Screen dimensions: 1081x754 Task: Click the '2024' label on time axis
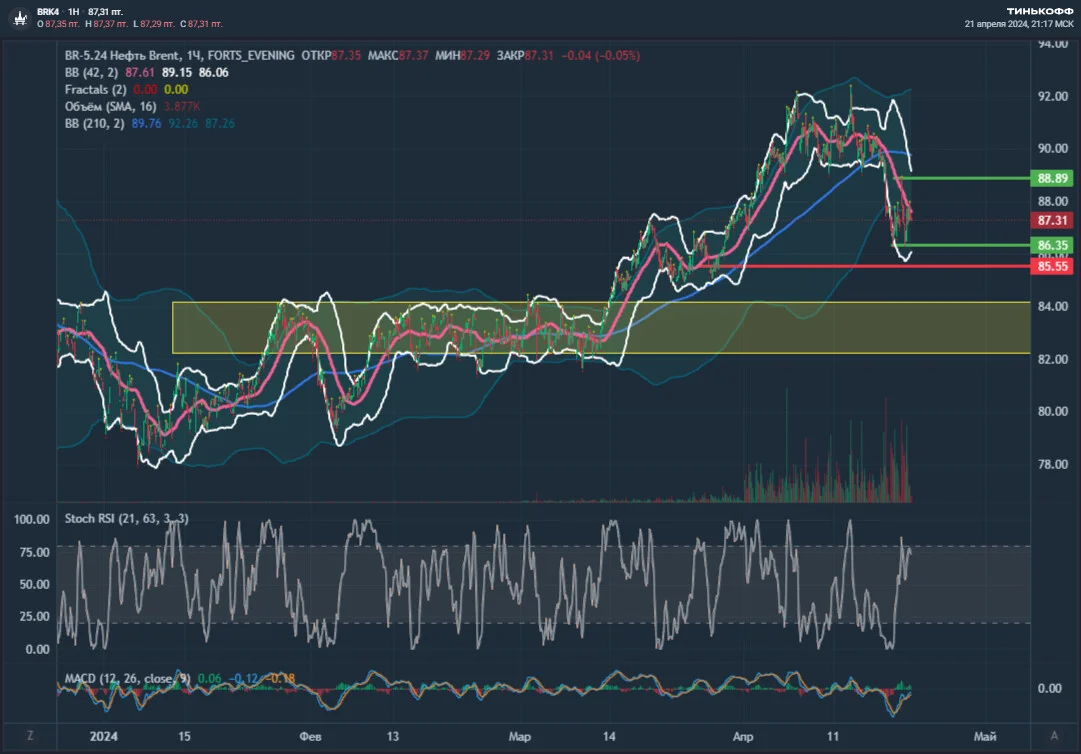tap(103, 736)
